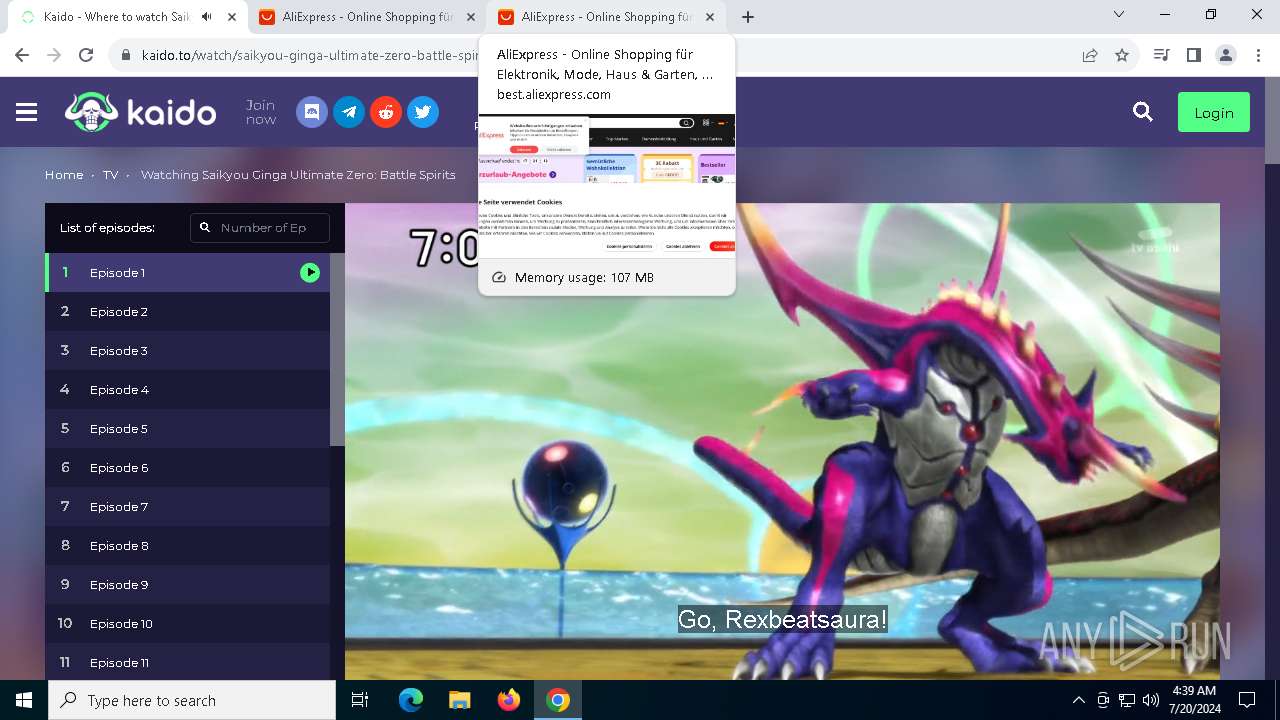Toggle the Chrome side panel
The height and width of the screenshot is (720, 1280).
pos(1193,55)
